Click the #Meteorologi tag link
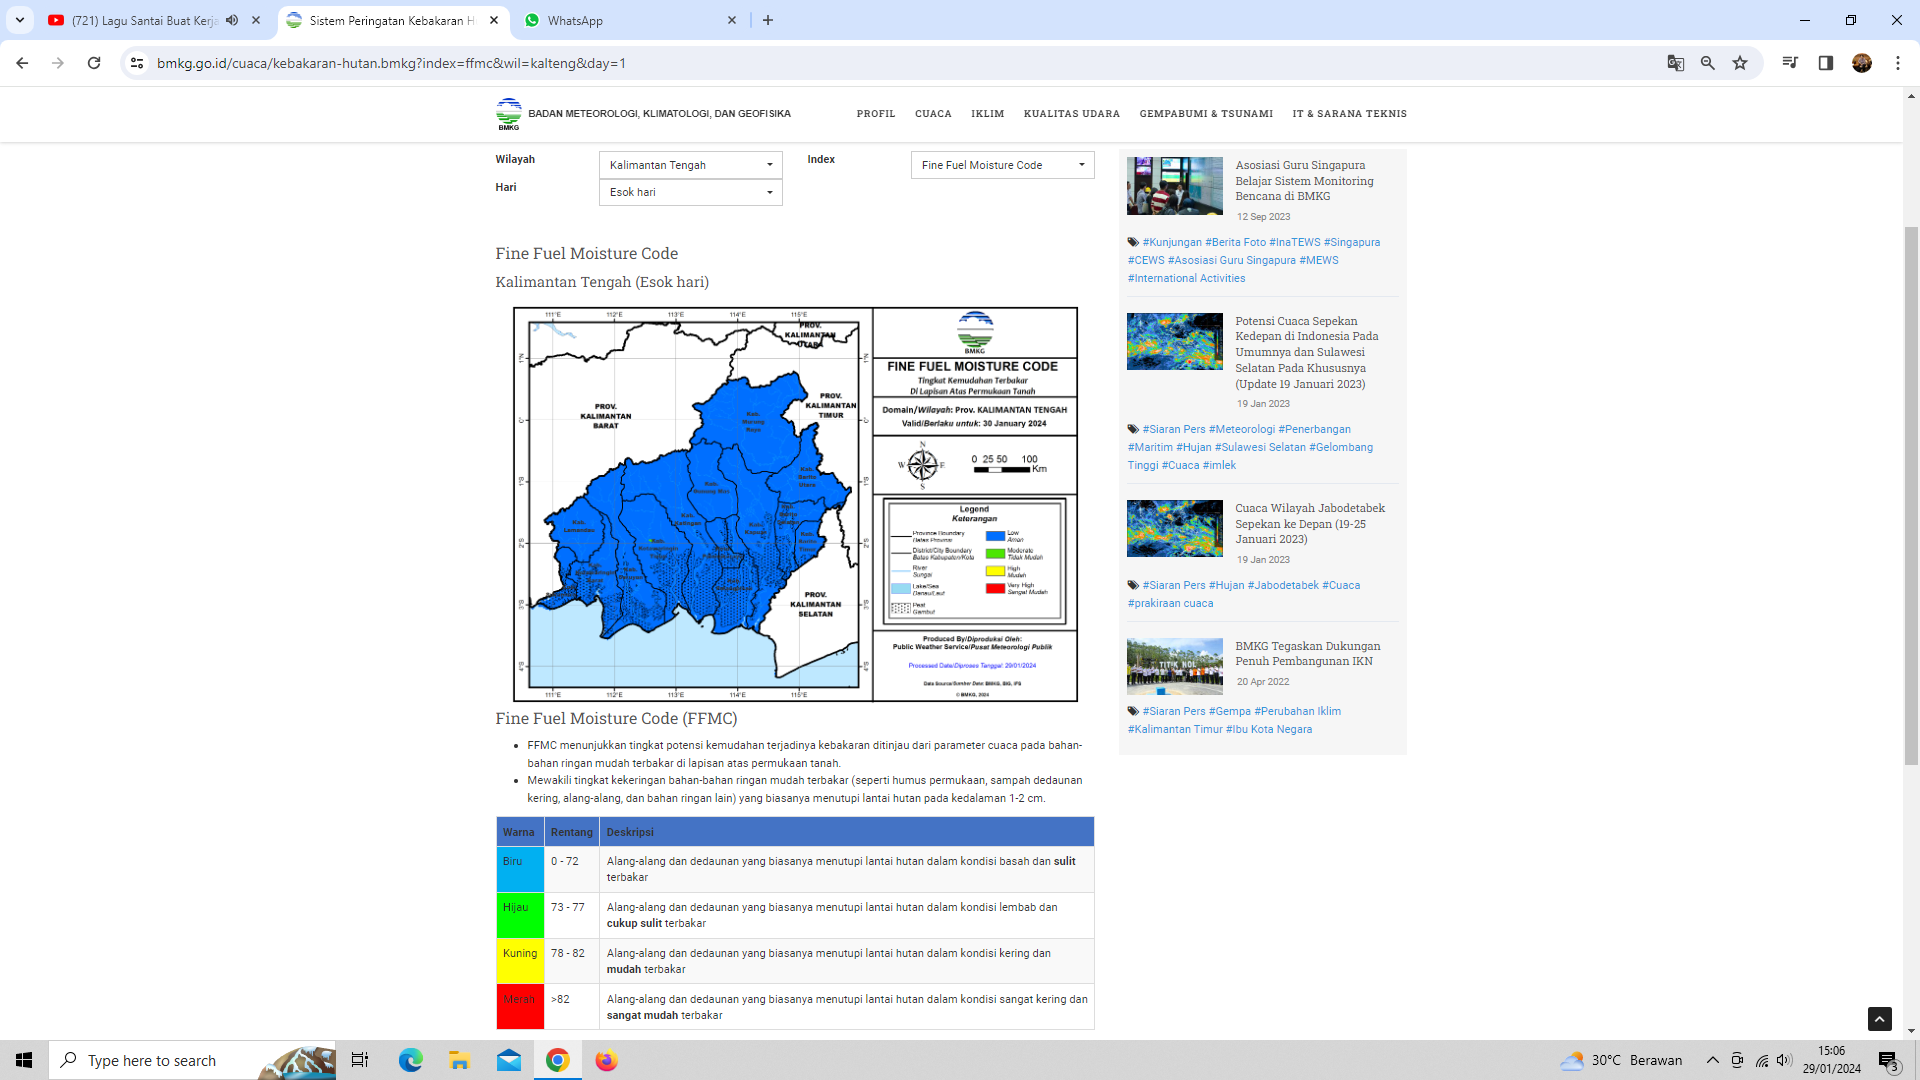 (1241, 429)
